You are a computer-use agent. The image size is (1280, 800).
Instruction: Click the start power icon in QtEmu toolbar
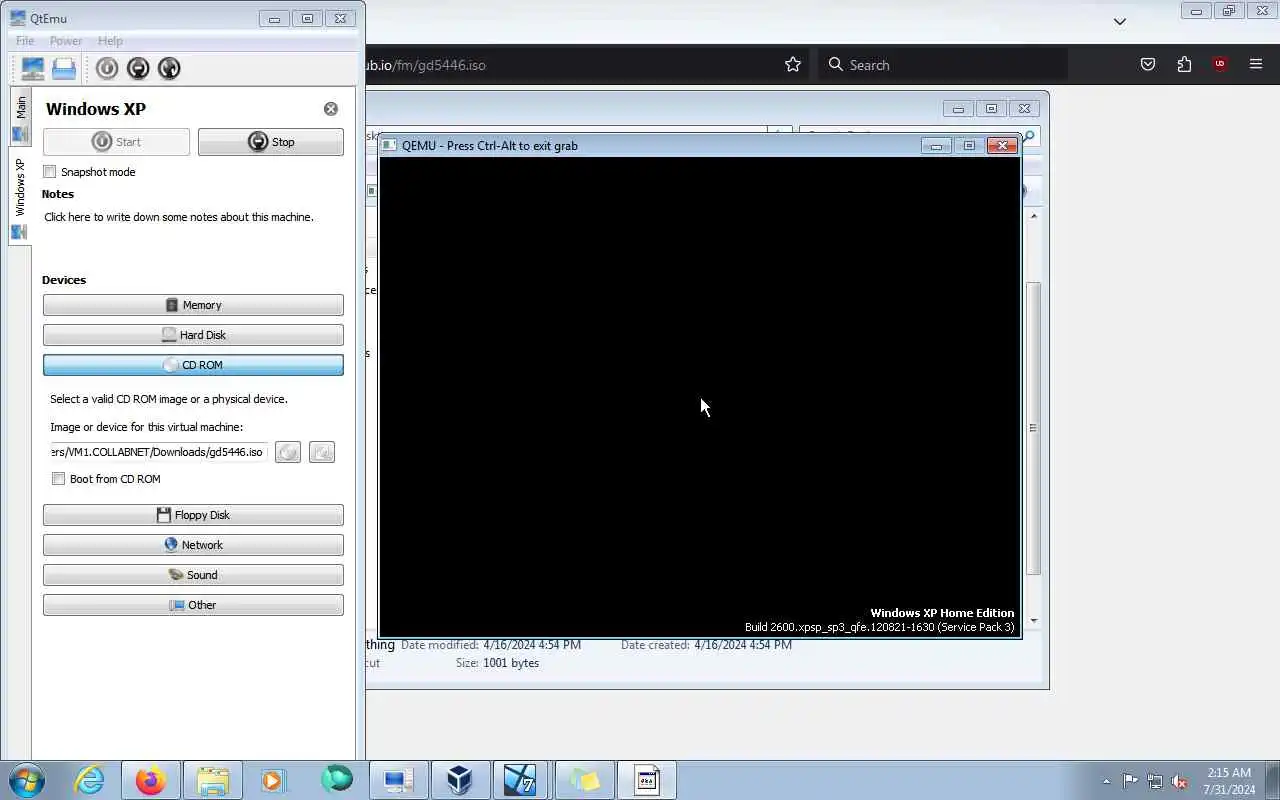coord(107,68)
